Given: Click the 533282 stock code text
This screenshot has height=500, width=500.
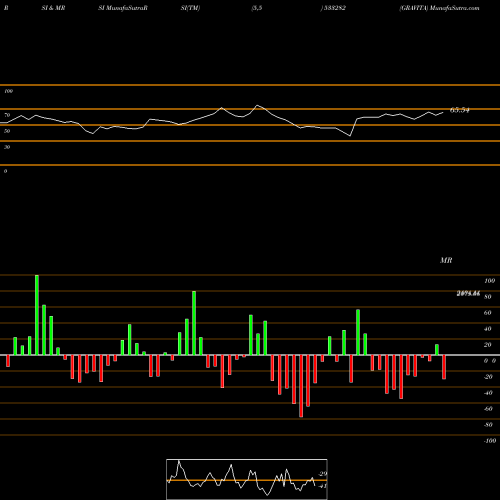Looking at the screenshot, I should [334, 8].
